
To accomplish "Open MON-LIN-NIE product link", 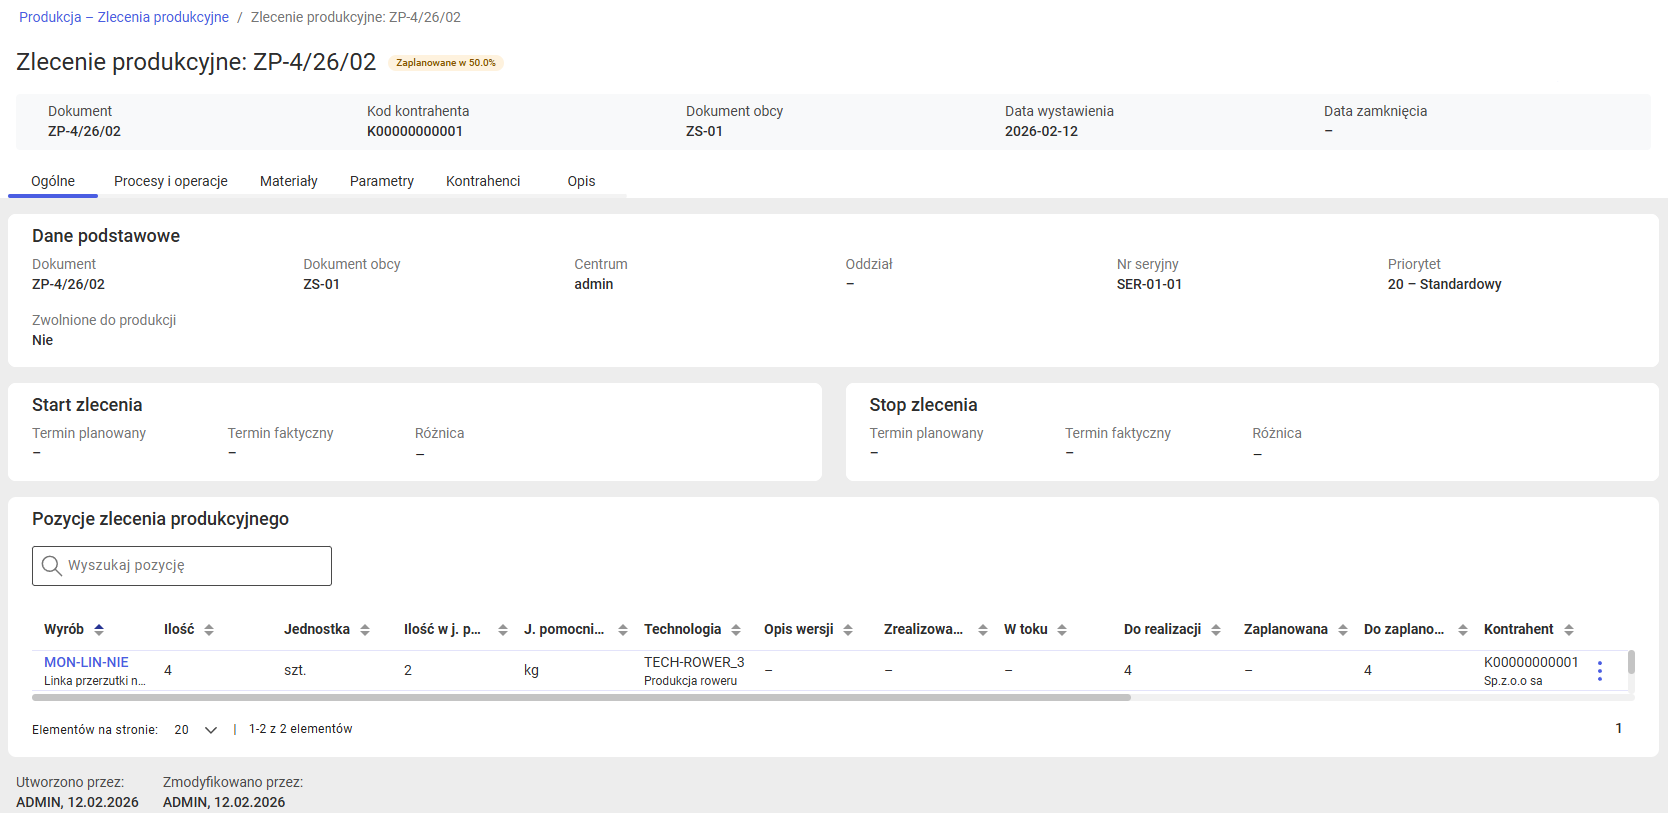I will pyautogui.click(x=86, y=662).
